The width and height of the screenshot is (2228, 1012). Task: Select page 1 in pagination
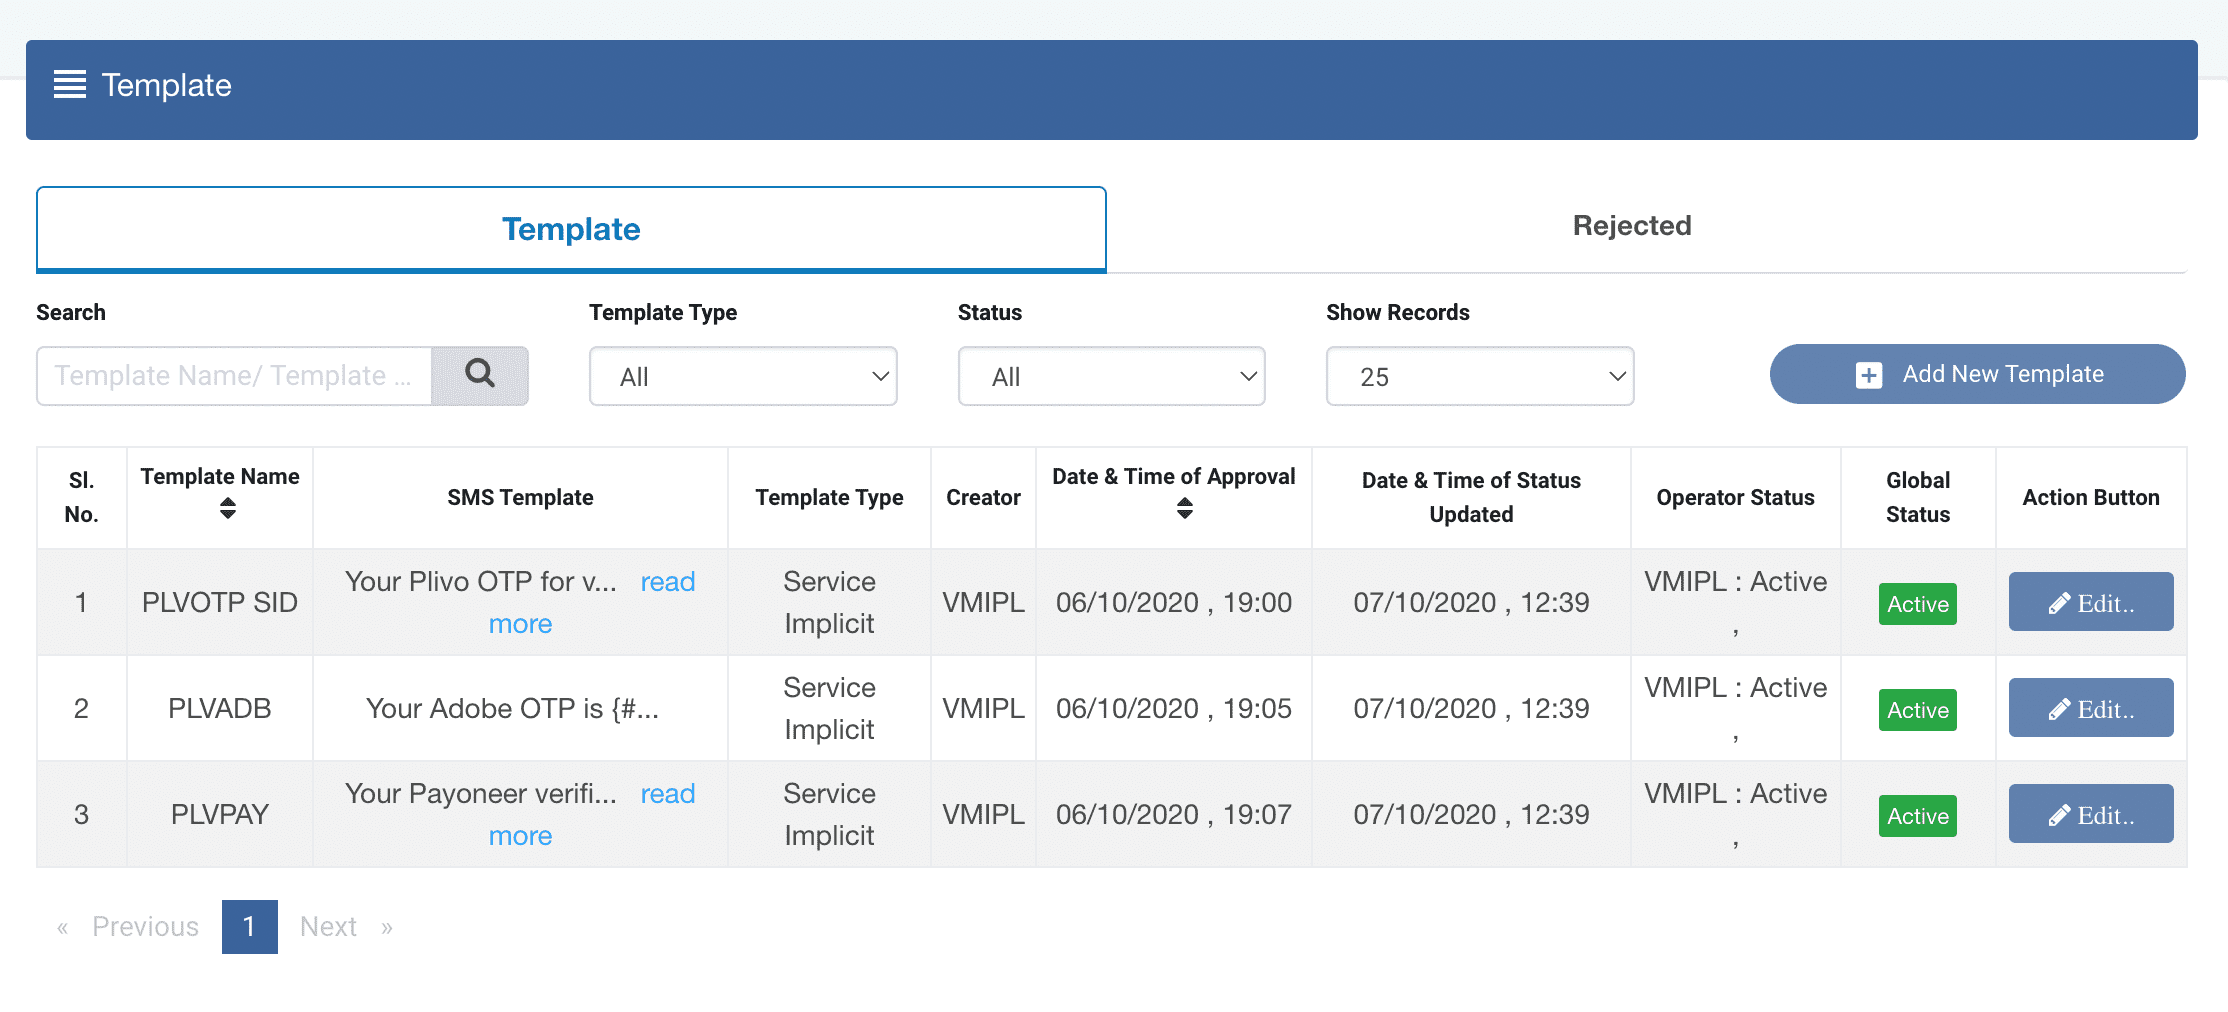tap(249, 926)
